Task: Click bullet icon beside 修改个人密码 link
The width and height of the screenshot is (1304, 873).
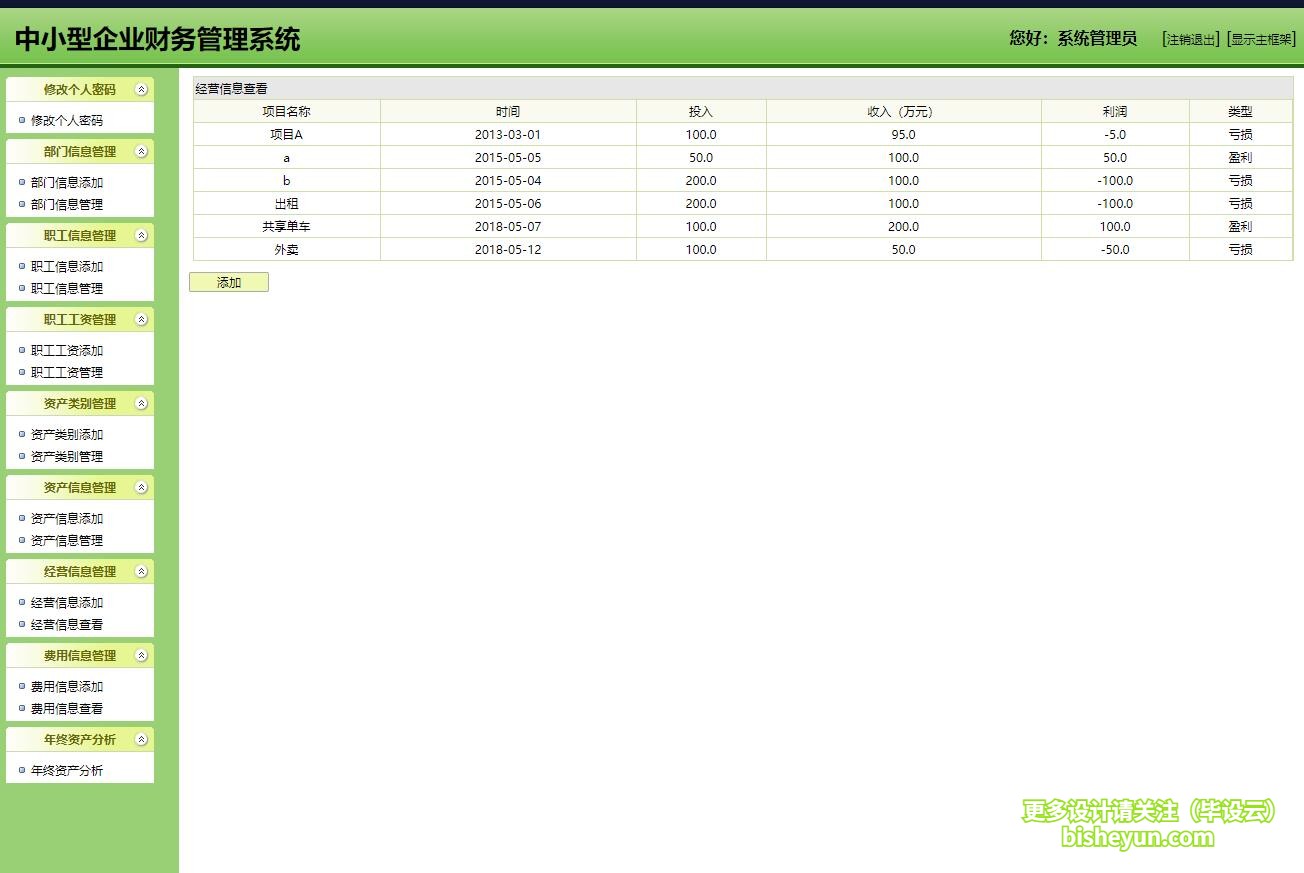Action: [22, 120]
